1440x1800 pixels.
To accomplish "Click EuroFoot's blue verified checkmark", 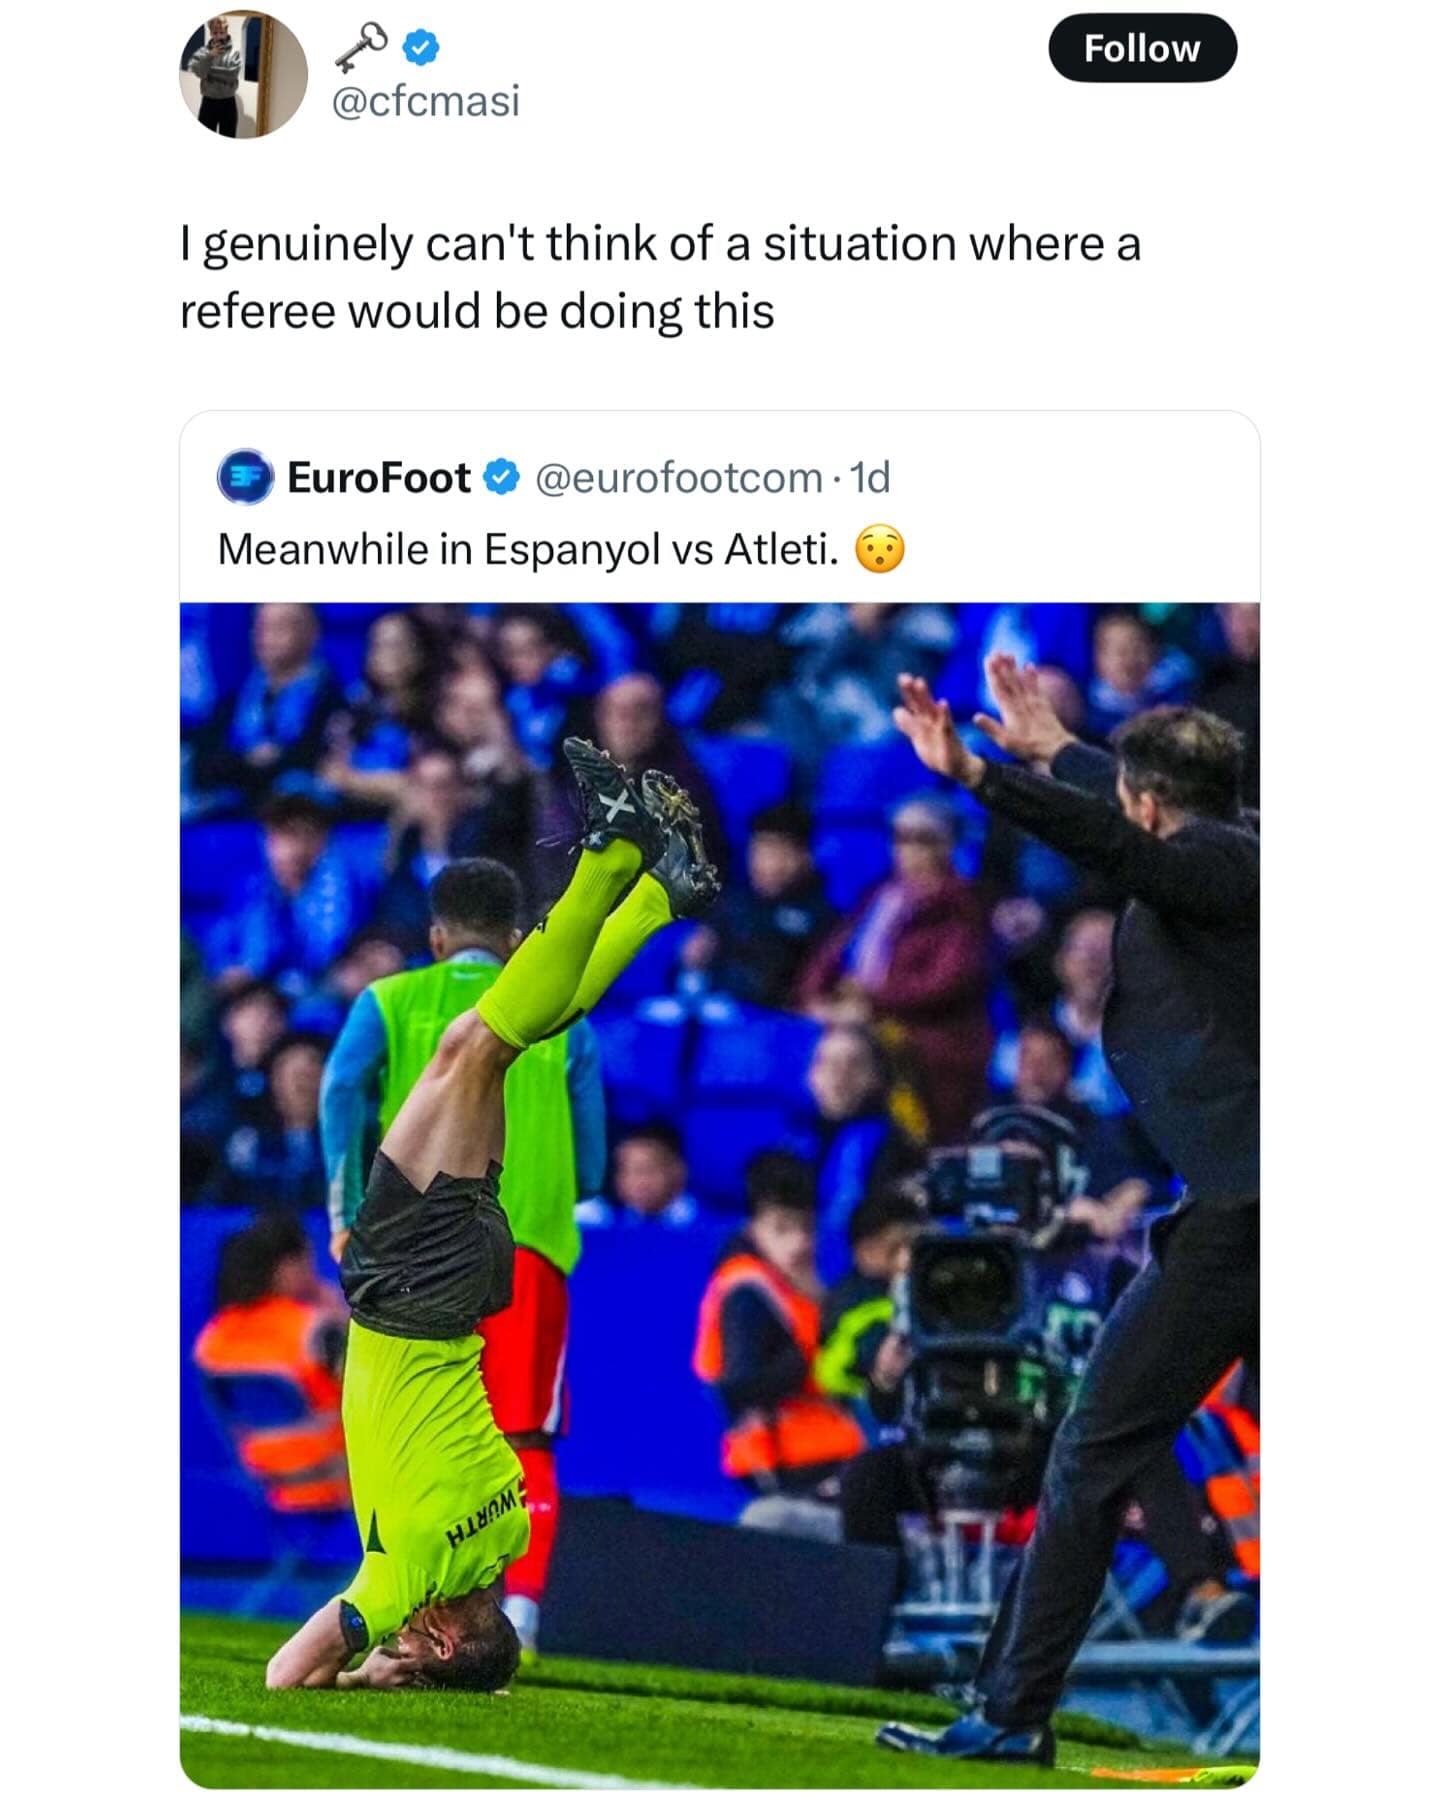I will coord(501,478).
